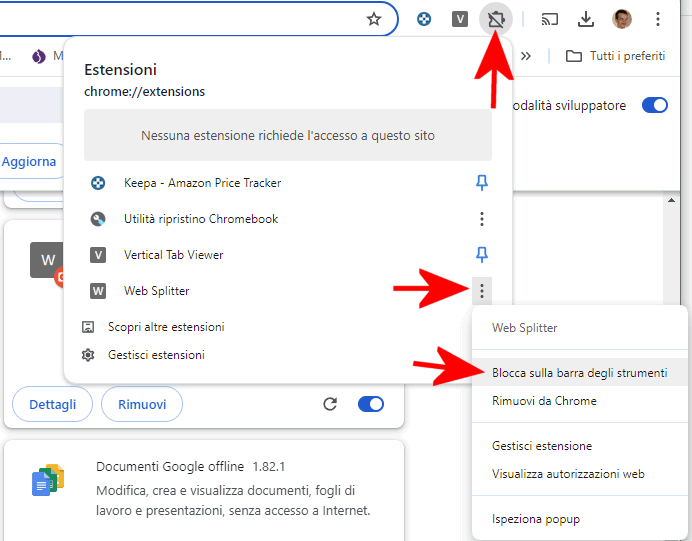
Task: Click the page scrollbar up arrow
Action: tap(671, 200)
